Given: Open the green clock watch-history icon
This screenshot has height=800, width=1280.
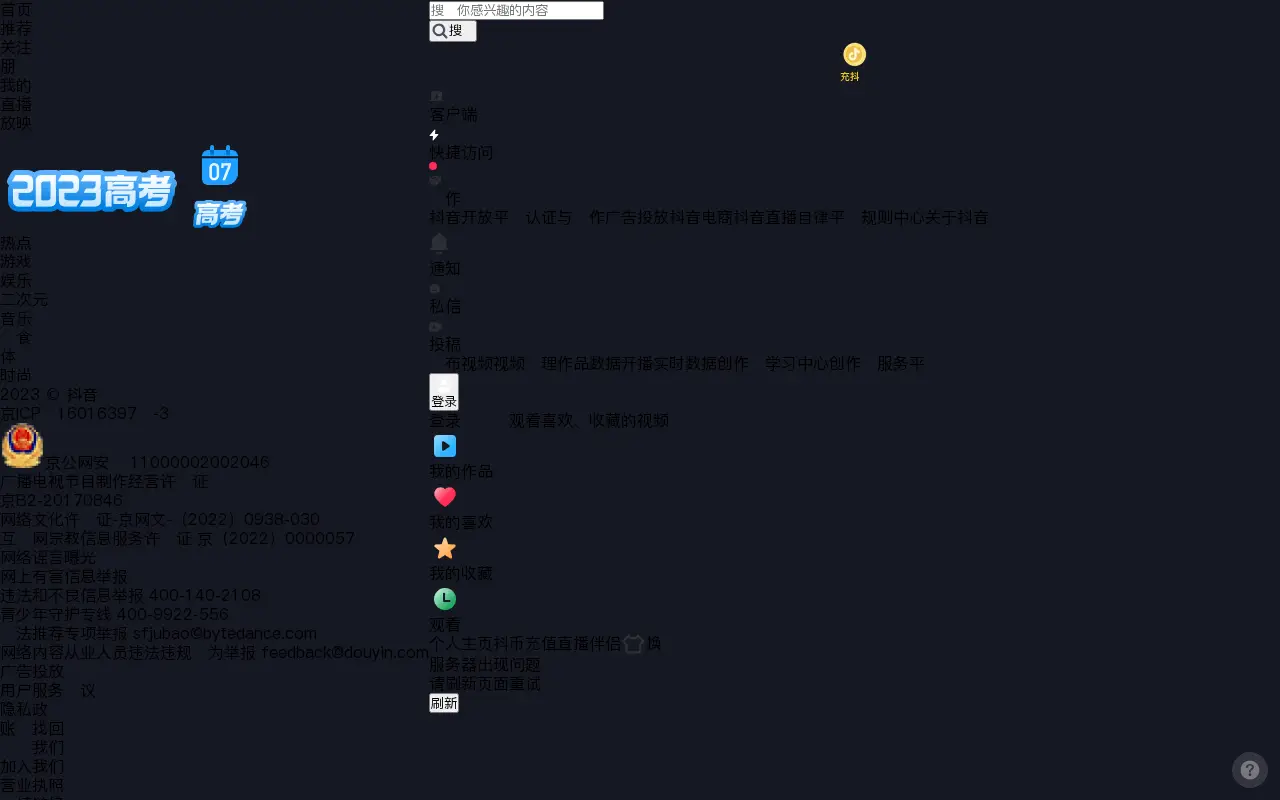Looking at the screenshot, I should 445,599.
